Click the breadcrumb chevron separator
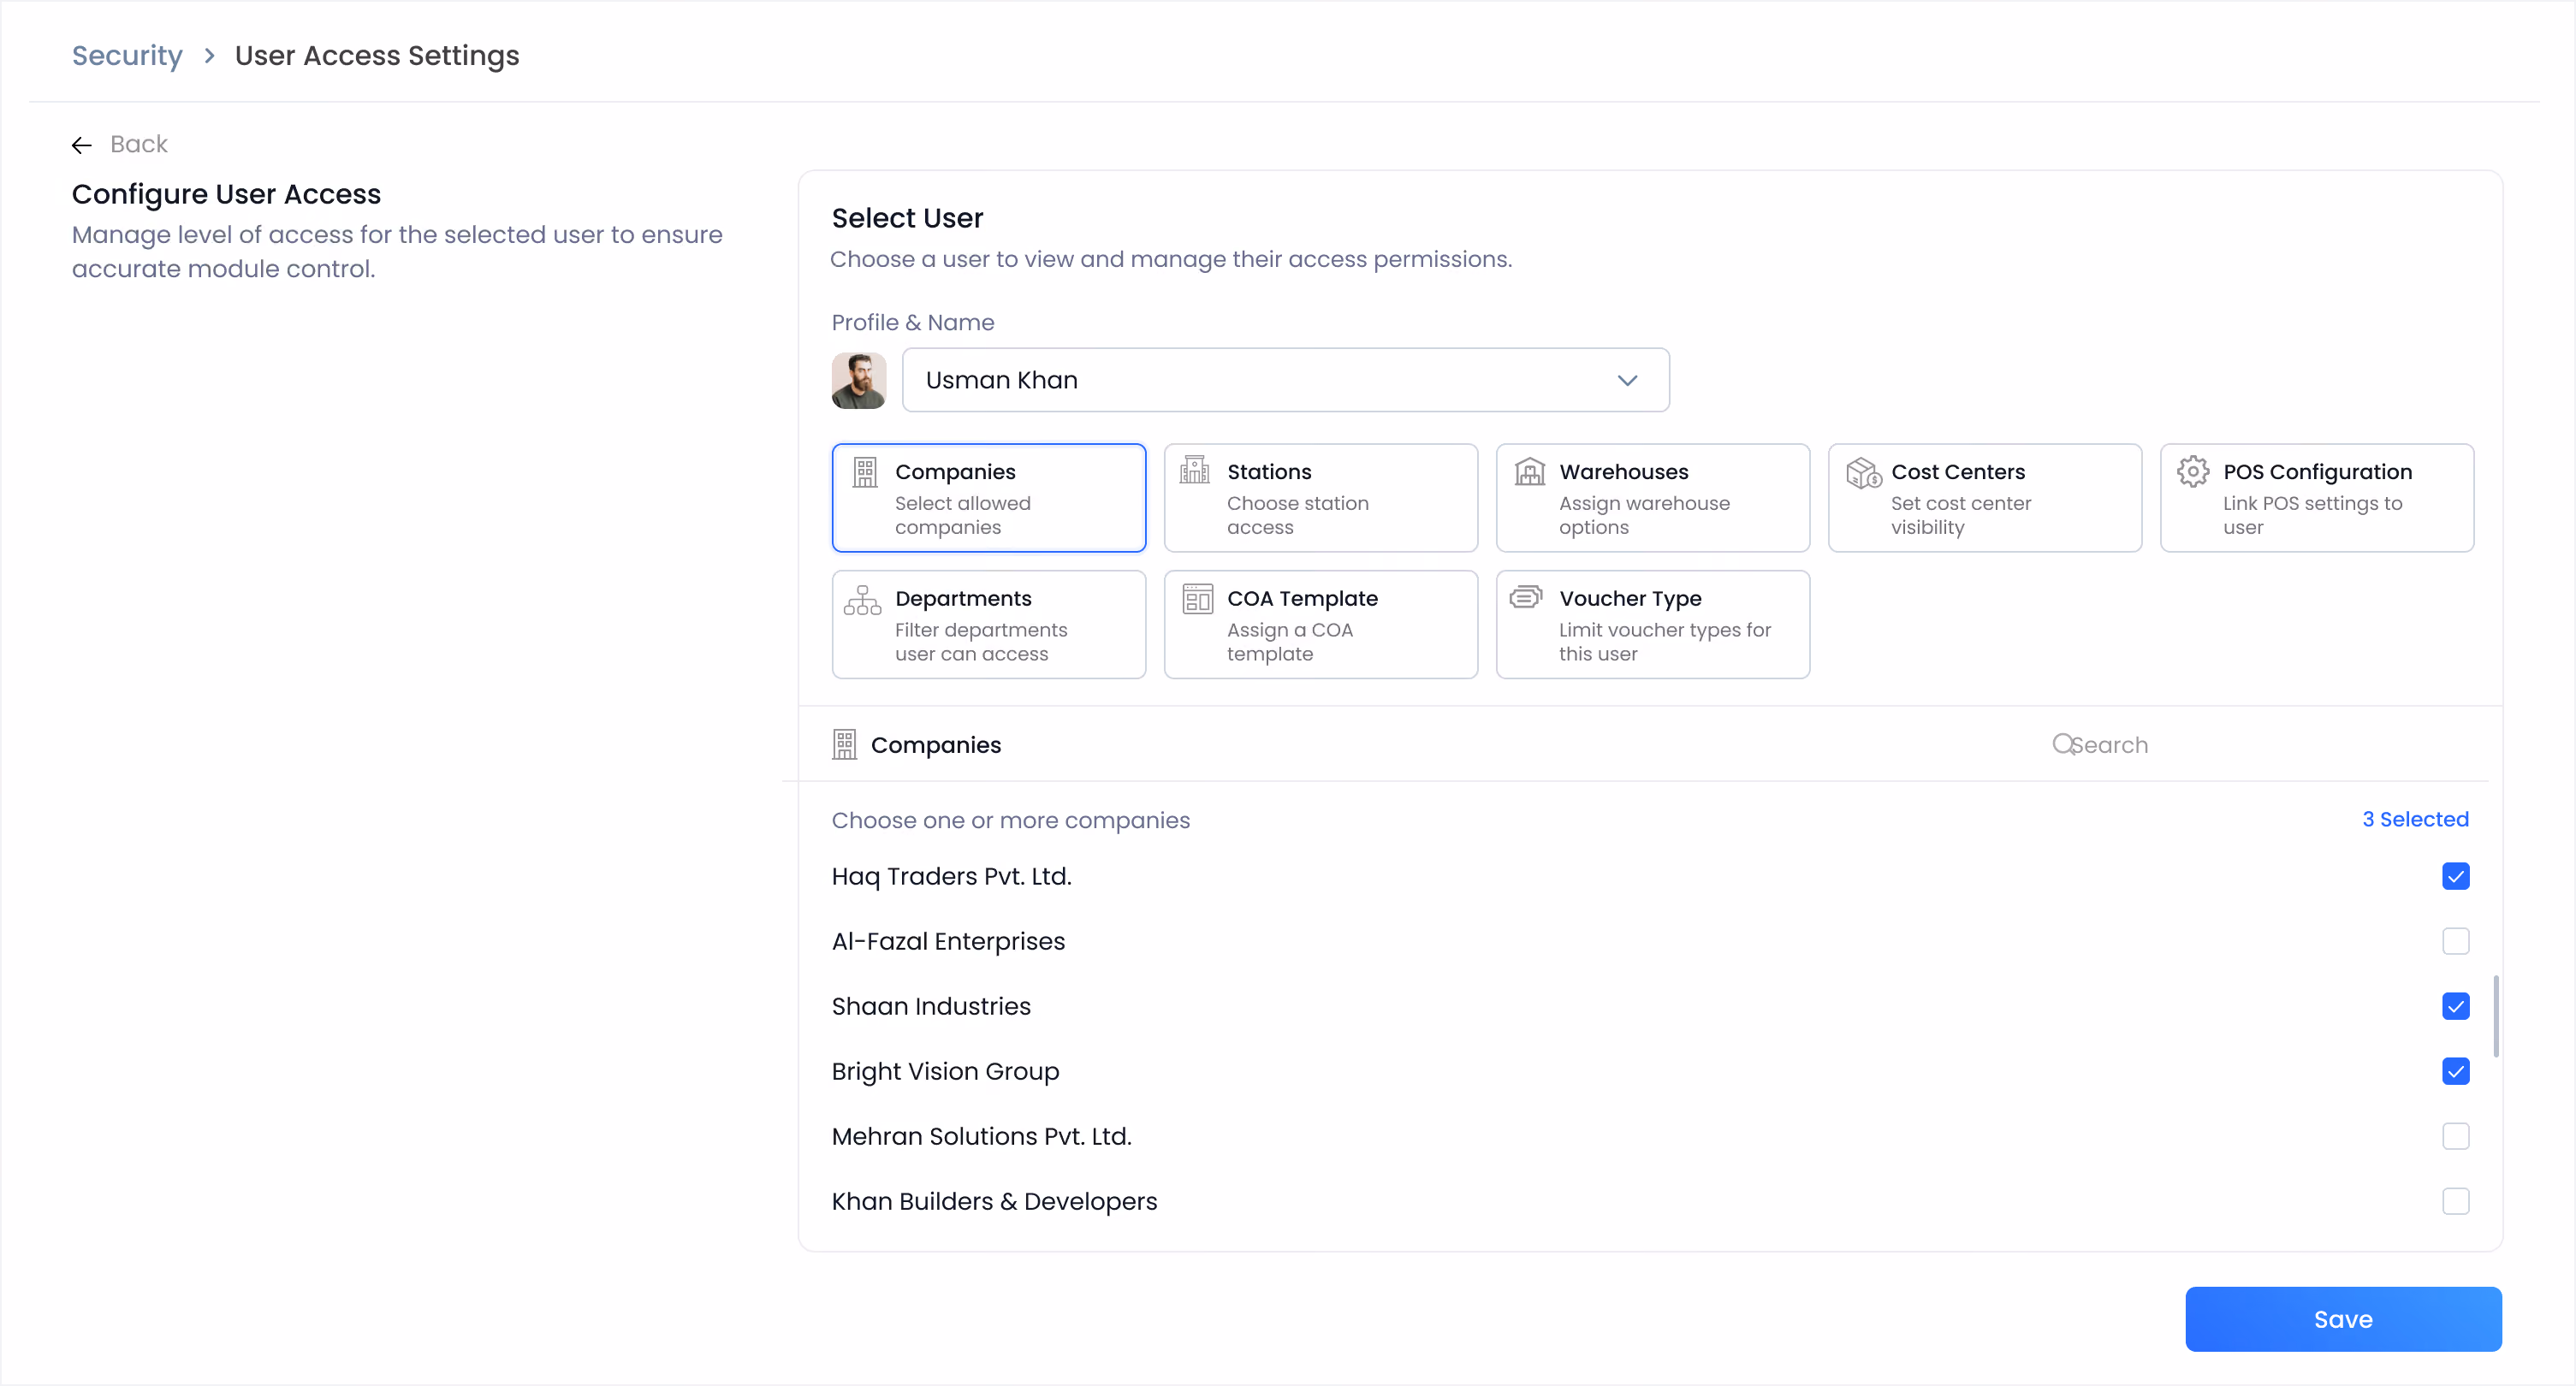This screenshot has width=2576, height=1386. [209, 56]
